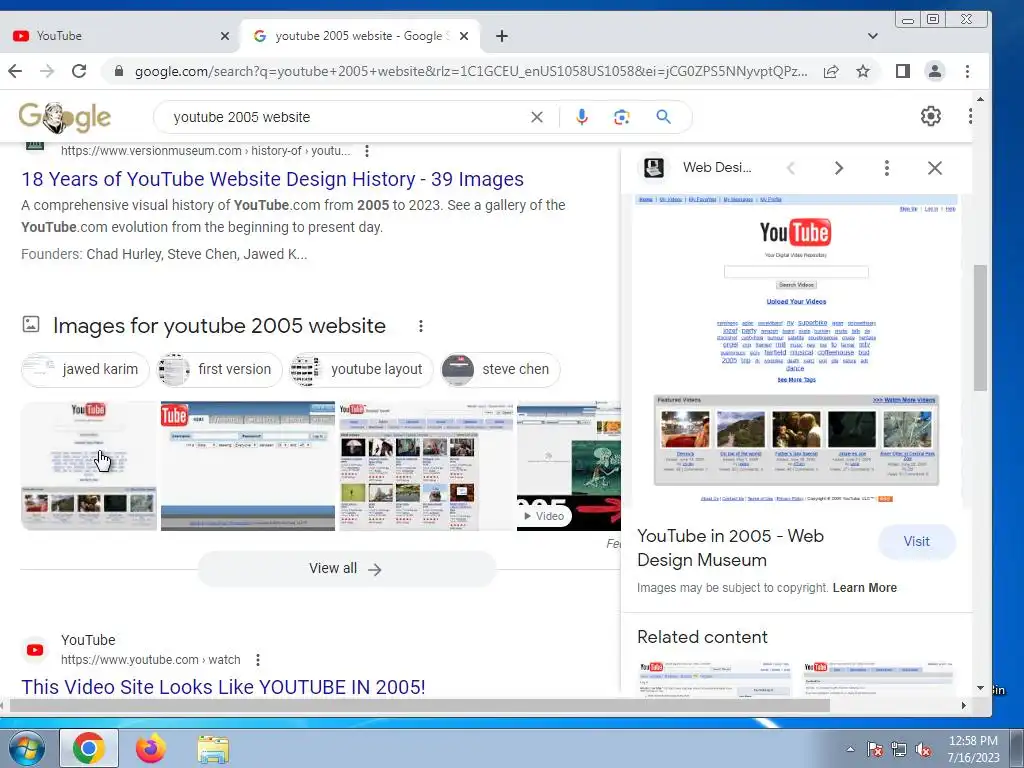Open options for YouTube watch result

coord(258,660)
